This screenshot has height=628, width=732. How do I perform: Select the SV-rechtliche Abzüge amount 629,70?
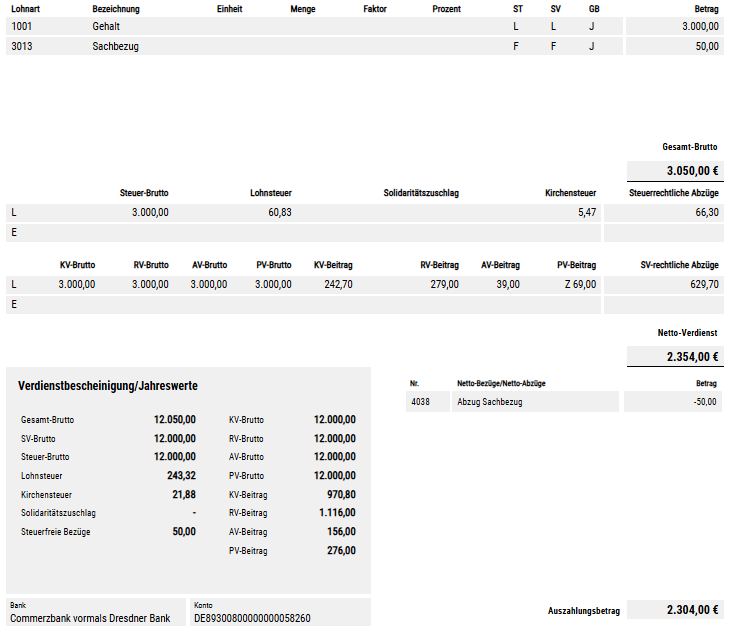[x=702, y=284]
